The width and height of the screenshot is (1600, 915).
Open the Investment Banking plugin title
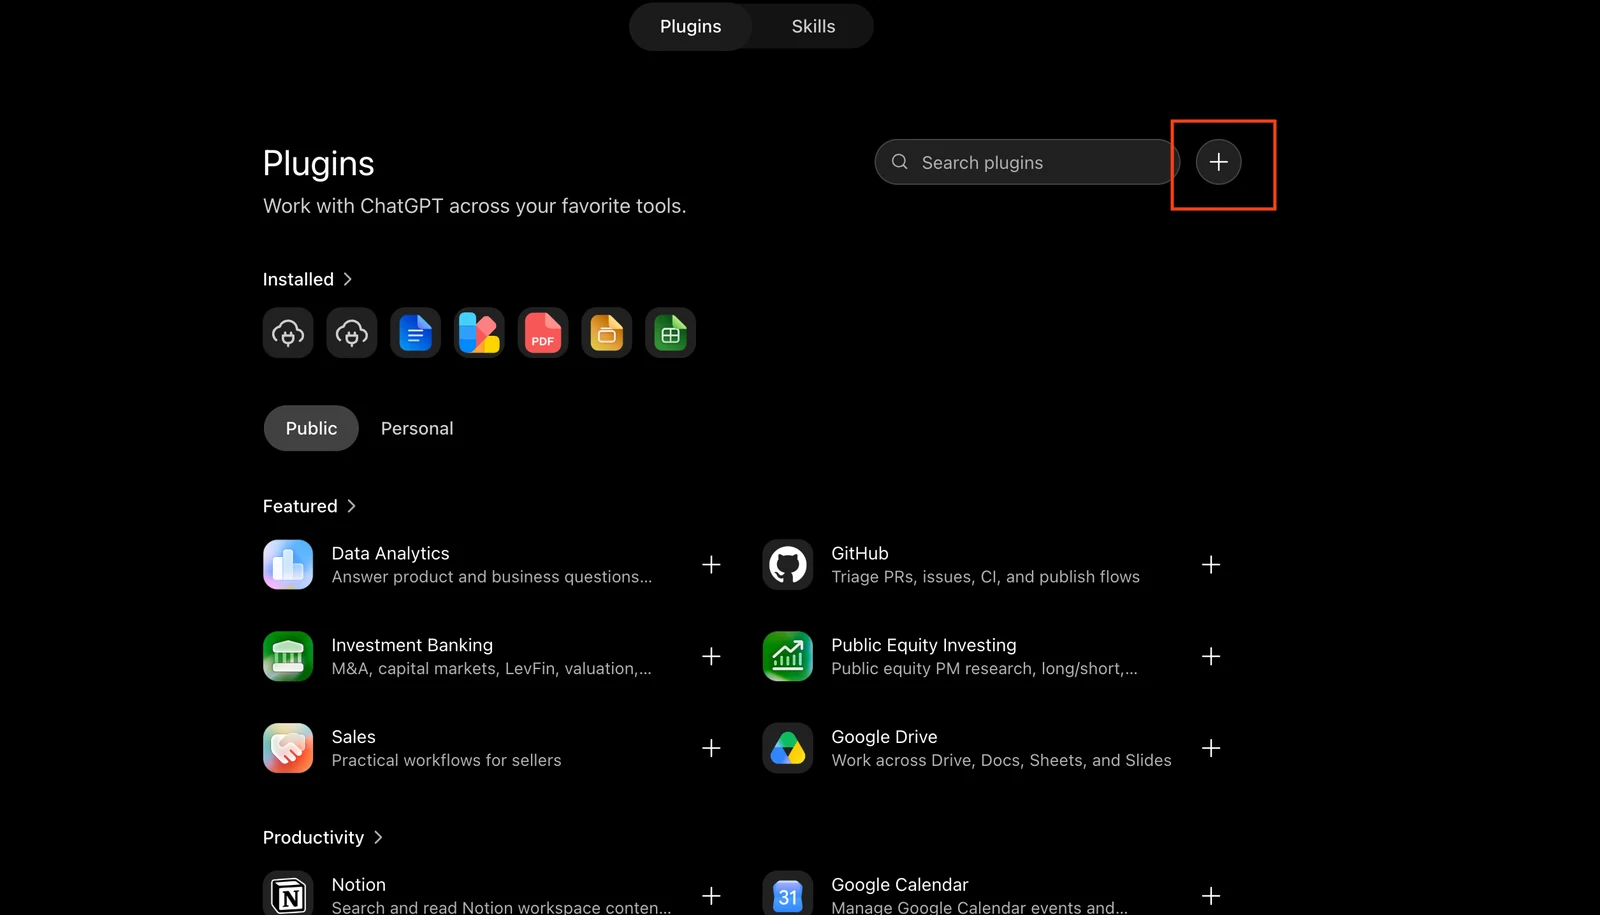[412, 646]
